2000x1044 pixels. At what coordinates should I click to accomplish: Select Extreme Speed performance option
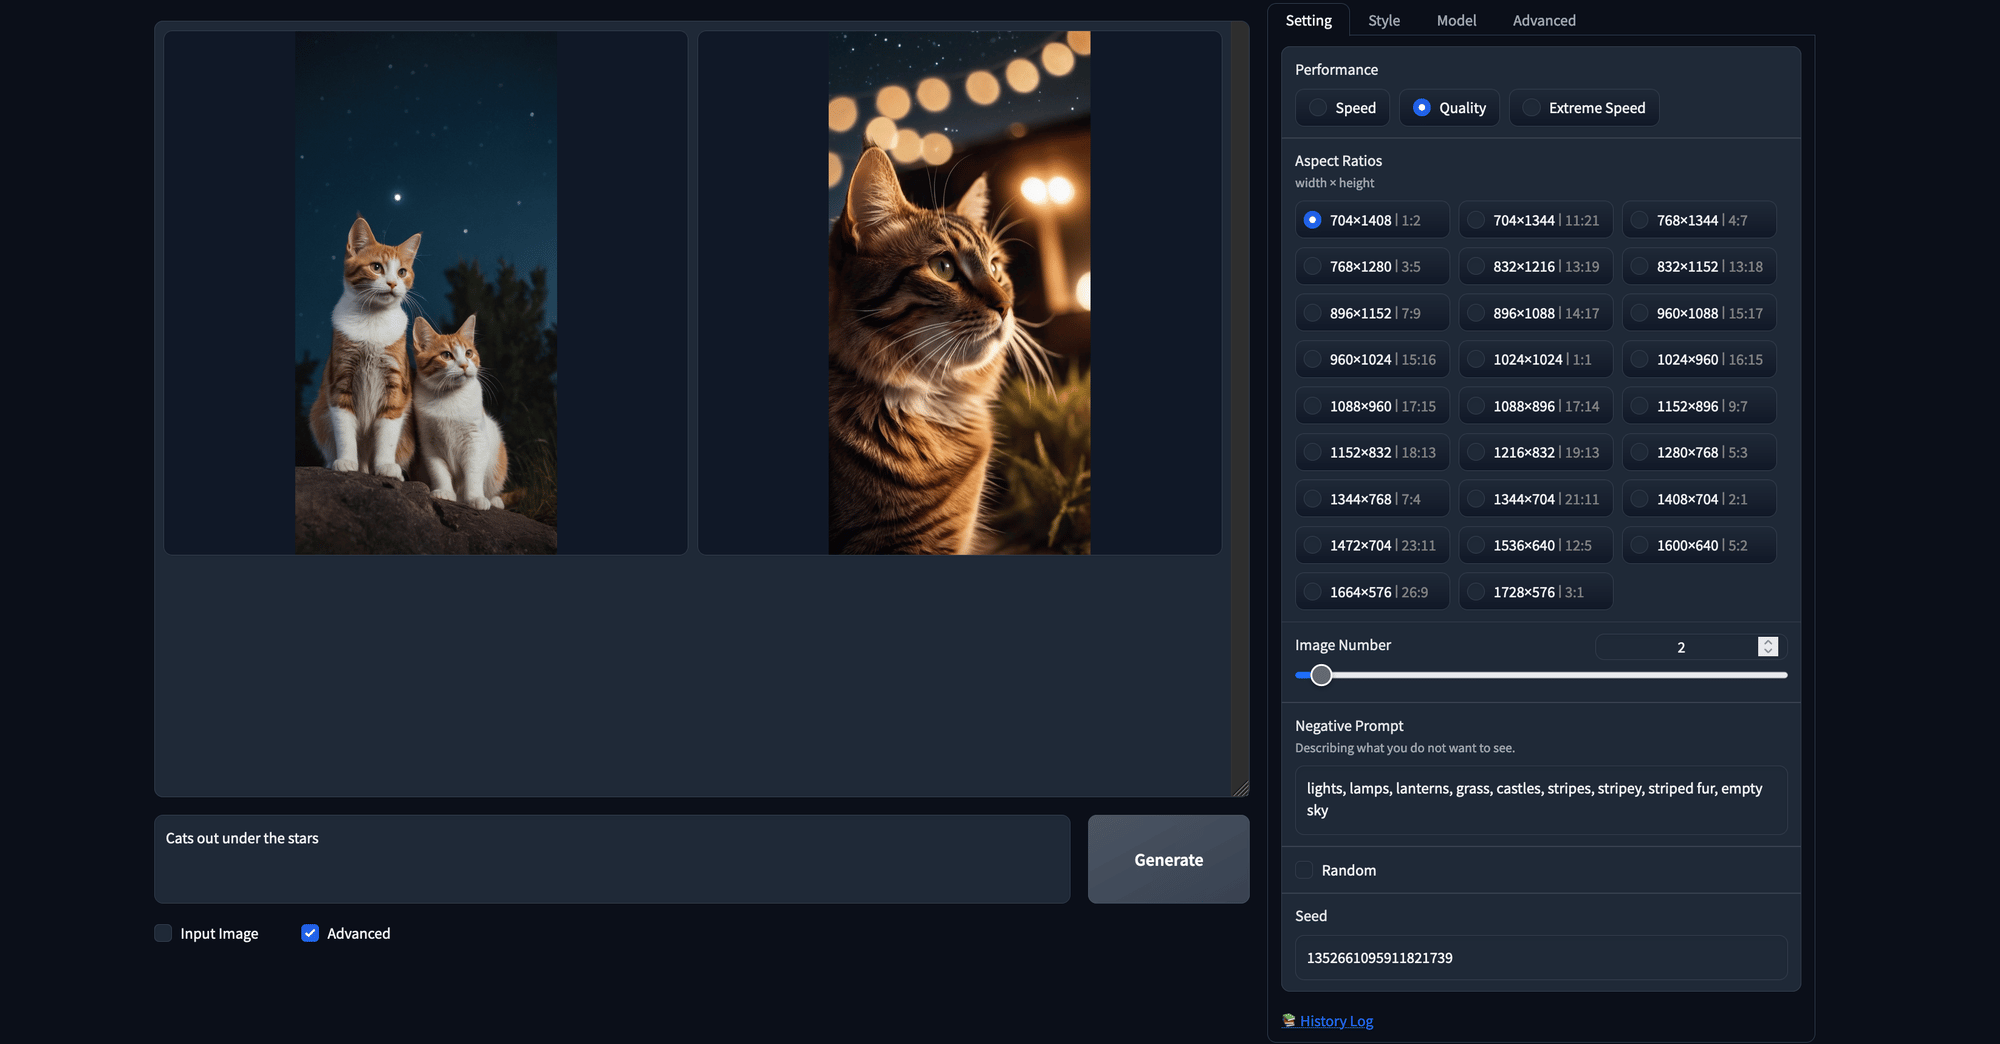click(1584, 108)
